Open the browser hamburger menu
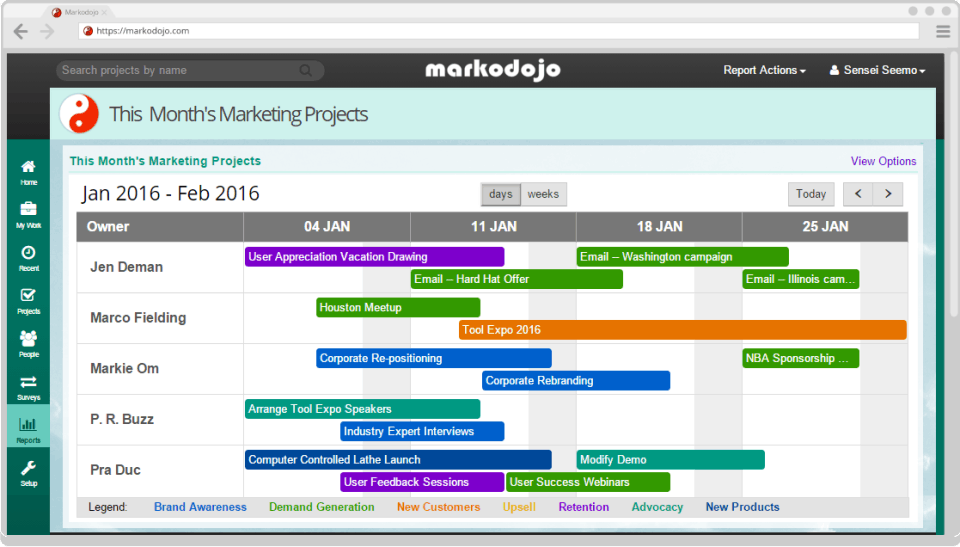Image resolution: width=960 pixels, height=547 pixels. (x=943, y=31)
